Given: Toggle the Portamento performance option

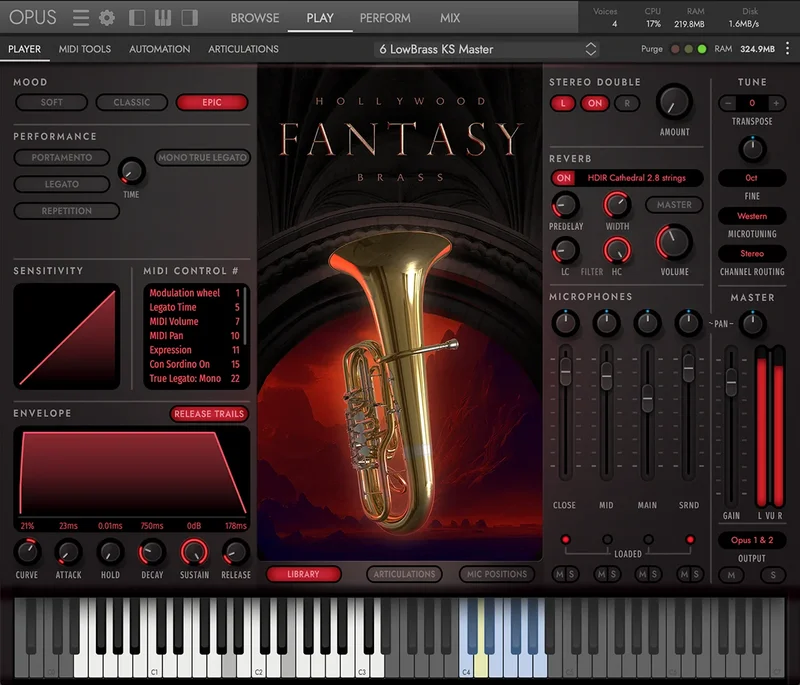Looking at the screenshot, I should click(62, 157).
